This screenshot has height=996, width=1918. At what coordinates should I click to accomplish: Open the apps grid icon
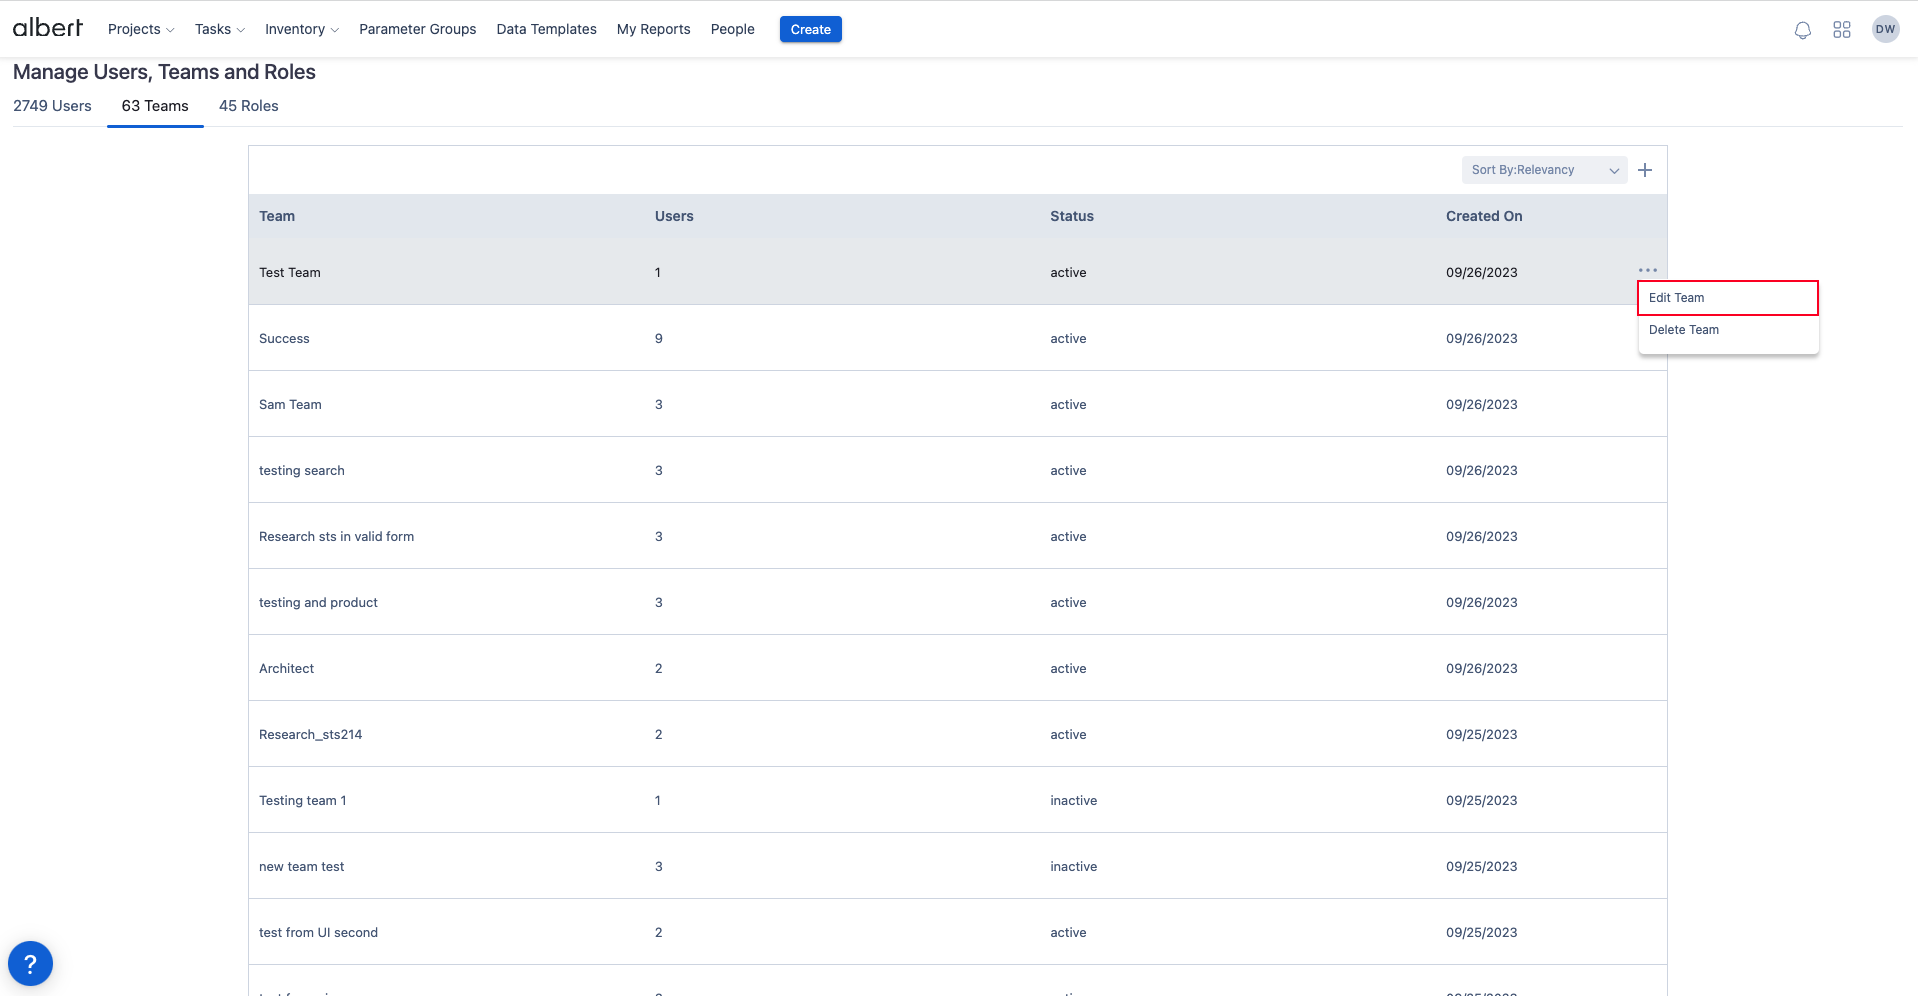(x=1841, y=30)
